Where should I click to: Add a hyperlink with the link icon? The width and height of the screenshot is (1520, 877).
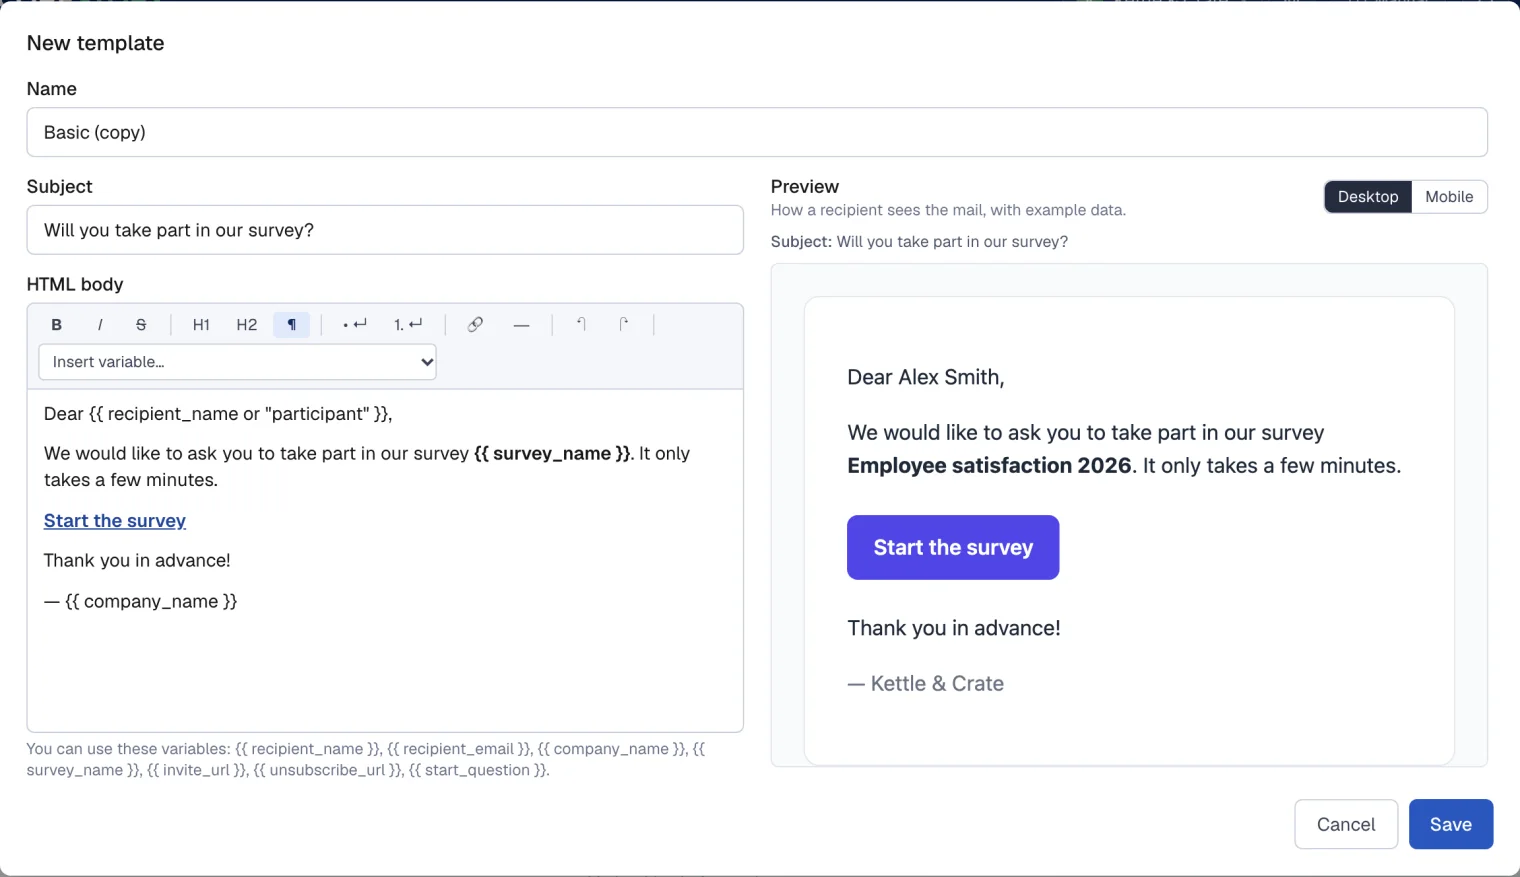475,325
